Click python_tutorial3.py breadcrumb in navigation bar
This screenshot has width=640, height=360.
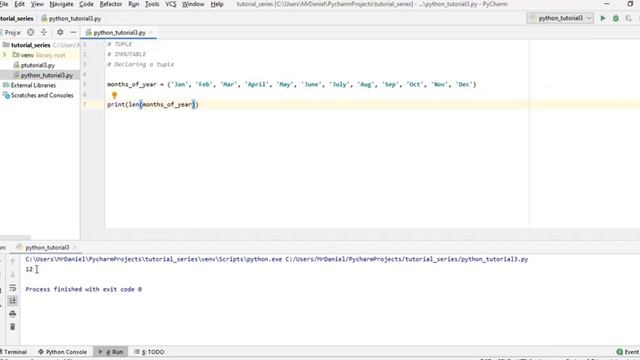71,18
